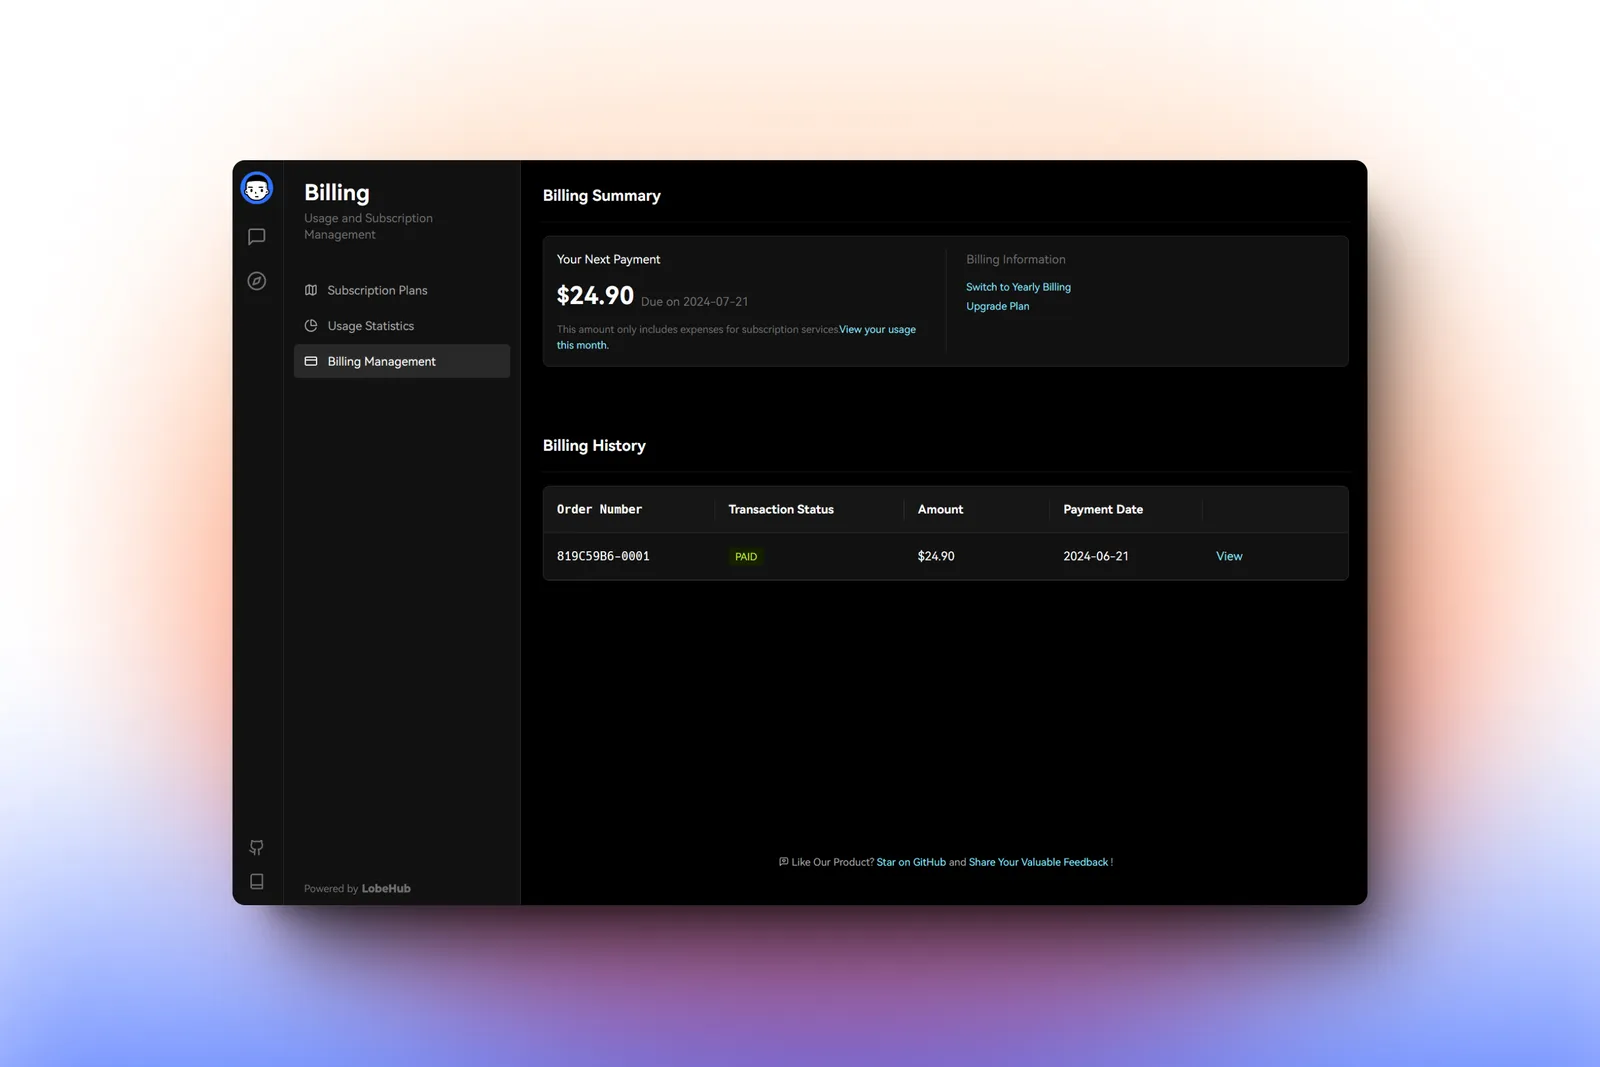Screen dimensions: 1600x1067
Task: Click the Billing Information label
Action: click(x=1016, y=259)
